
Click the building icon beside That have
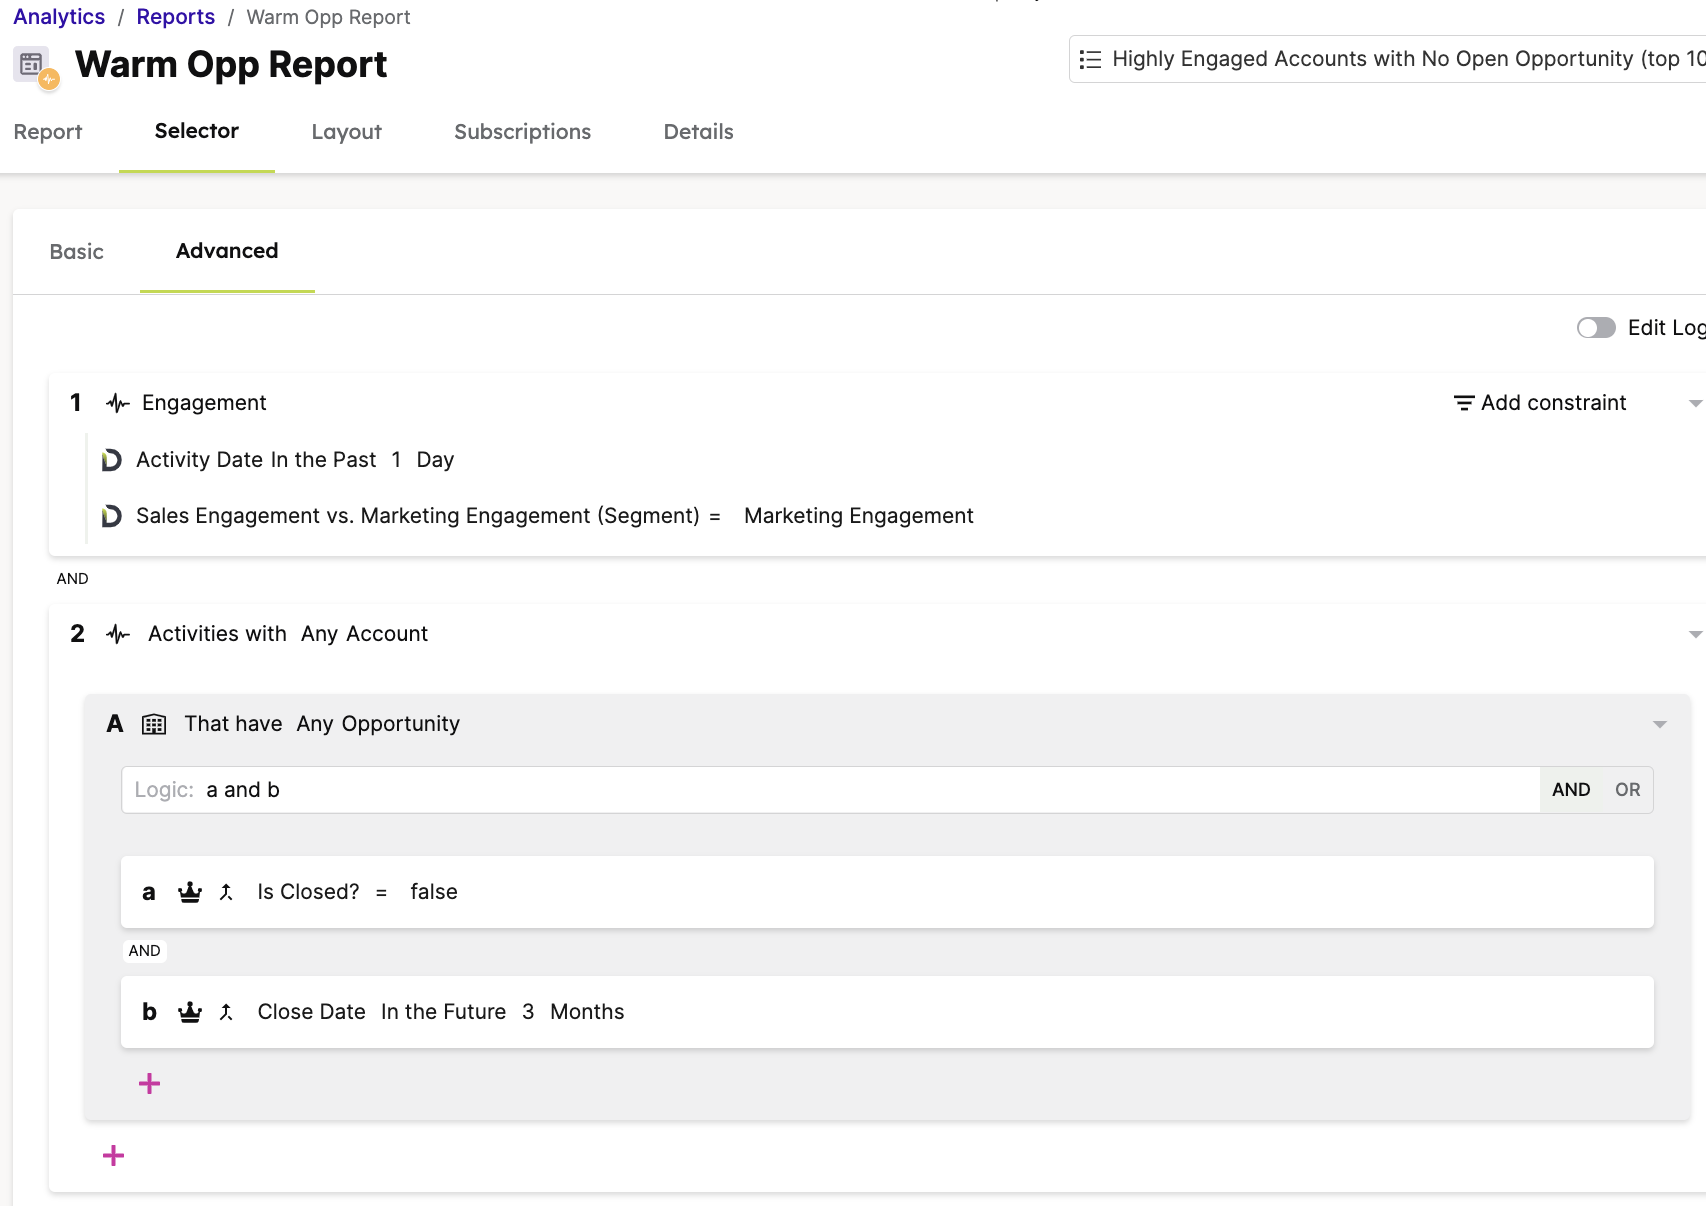point(154,724)
